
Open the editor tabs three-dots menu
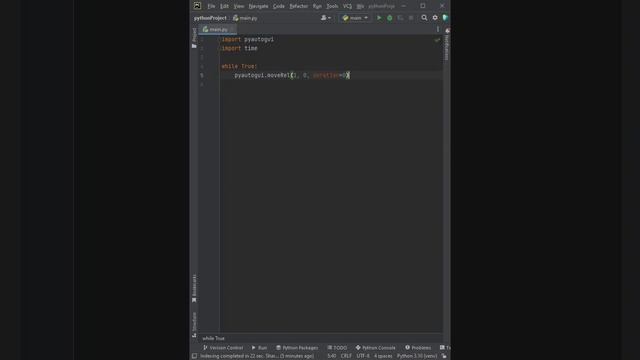(438, 29)
